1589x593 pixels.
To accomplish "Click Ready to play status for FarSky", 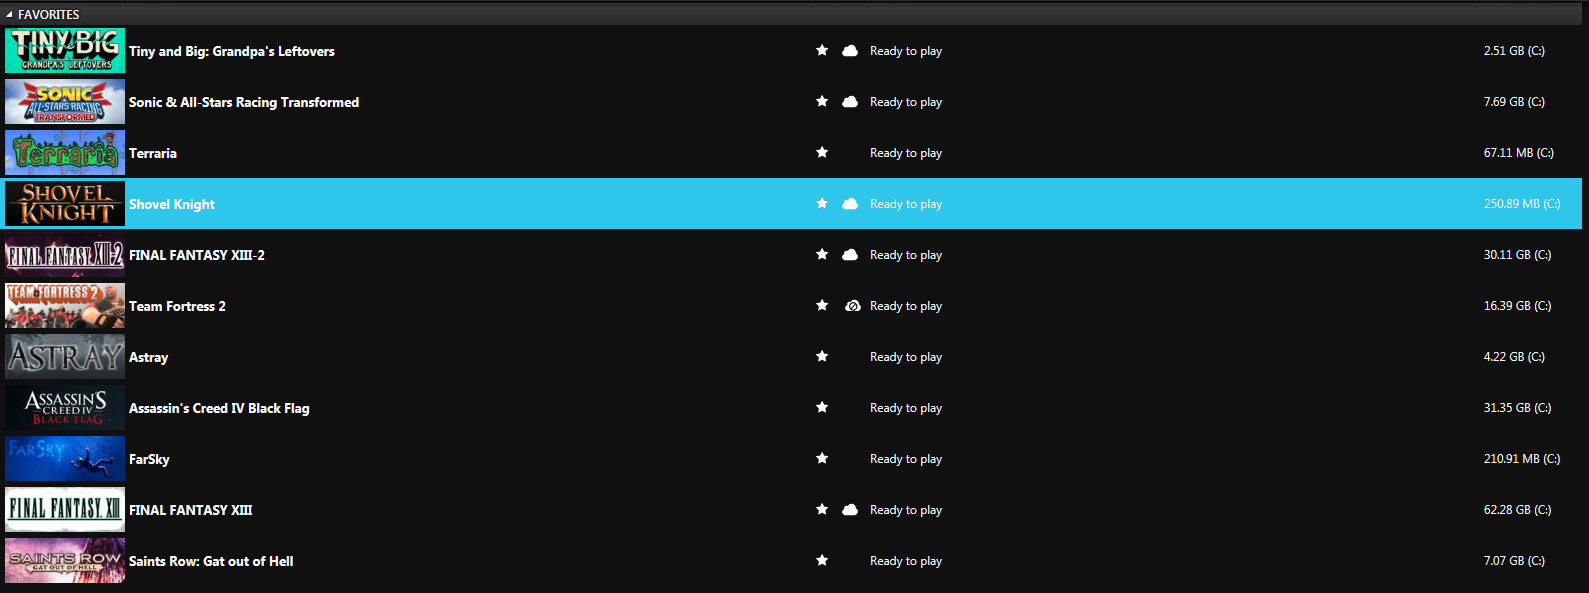I will click(906, 459).
